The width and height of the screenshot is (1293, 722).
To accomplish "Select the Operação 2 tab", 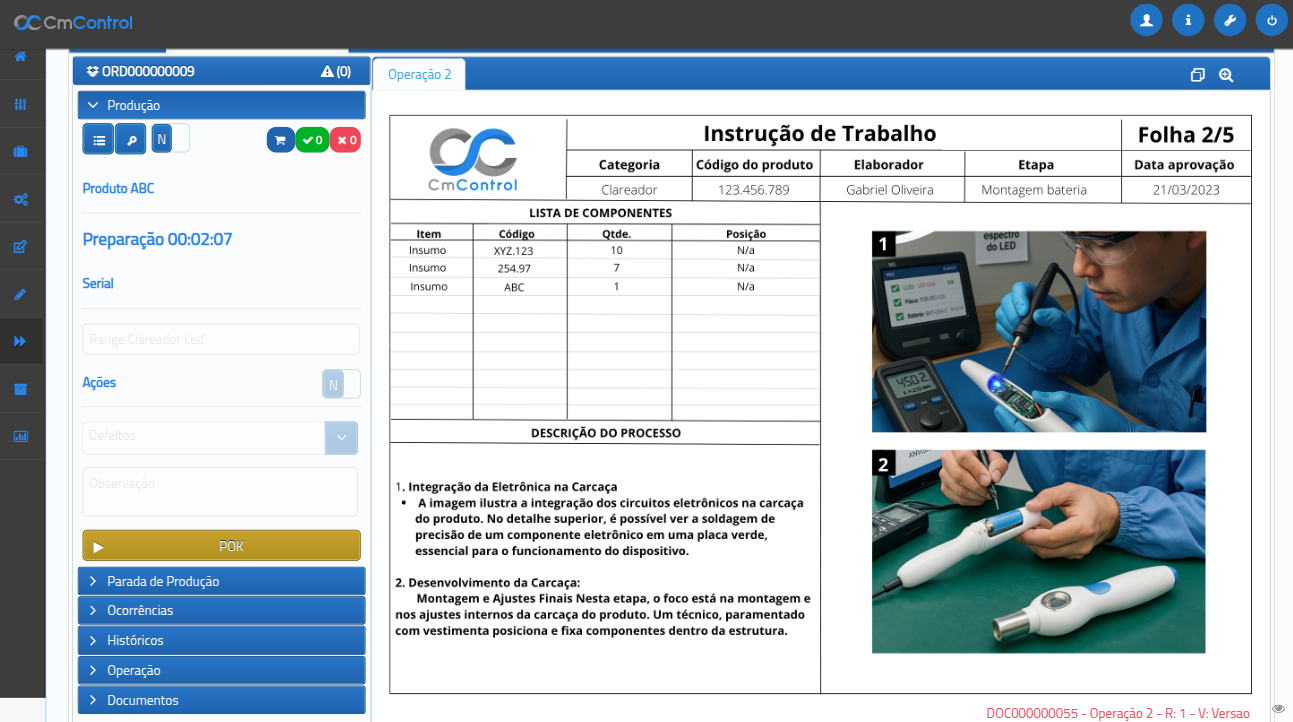I will 419,75.
